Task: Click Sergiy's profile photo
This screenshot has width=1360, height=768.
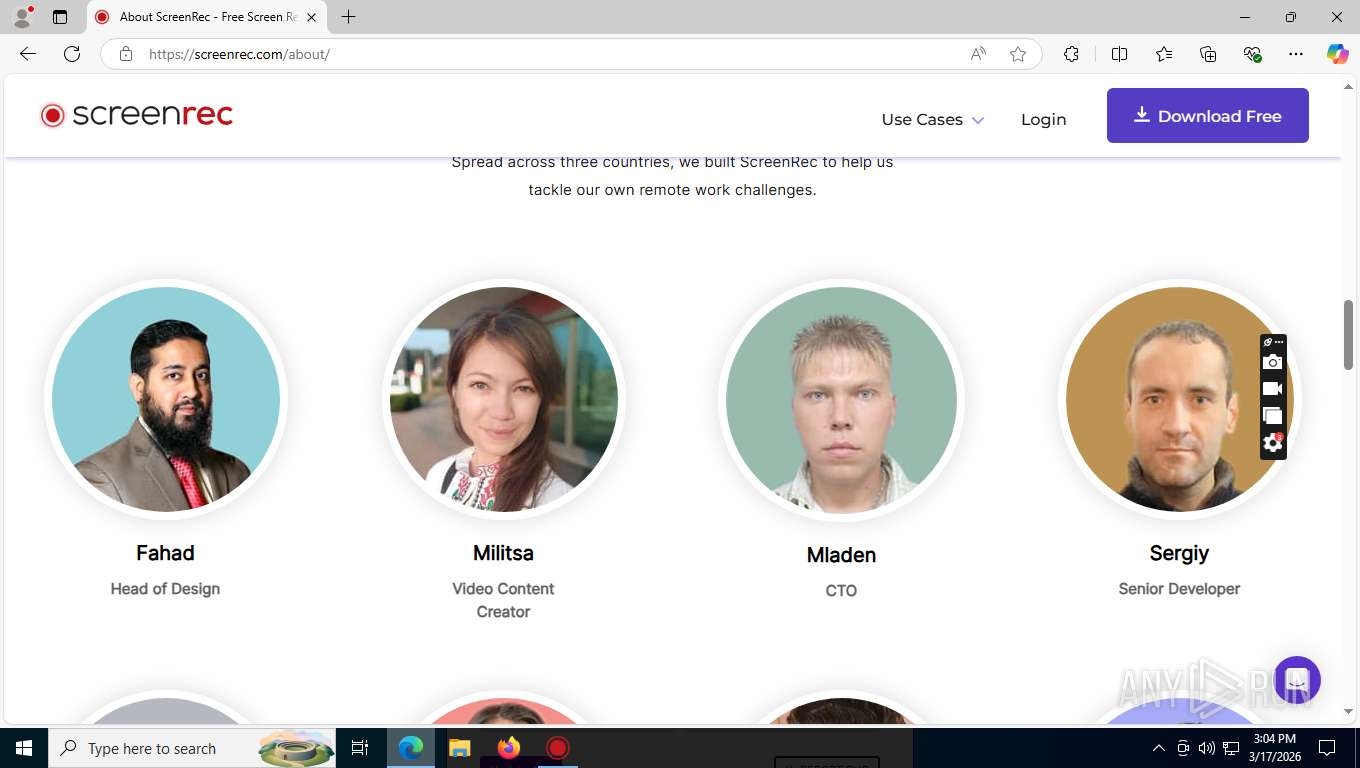Action: click(1179, 400)
